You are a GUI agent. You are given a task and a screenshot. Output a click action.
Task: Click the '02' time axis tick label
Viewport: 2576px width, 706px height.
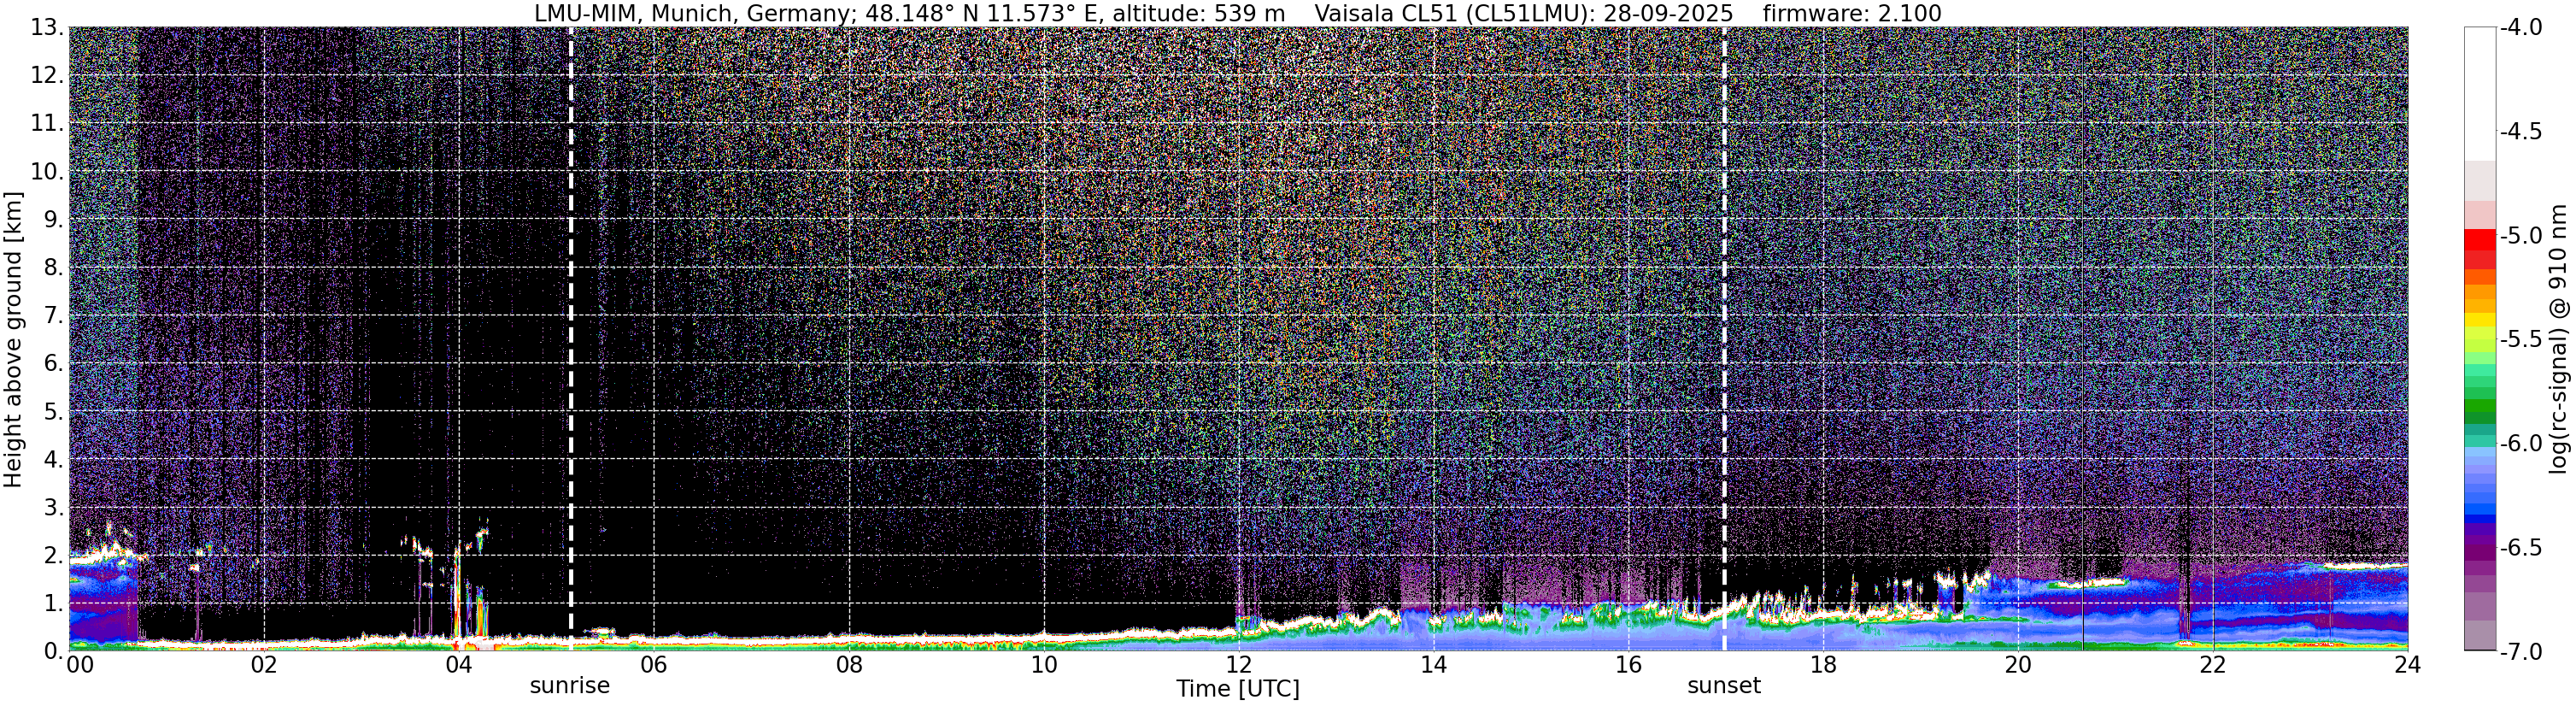264,665
